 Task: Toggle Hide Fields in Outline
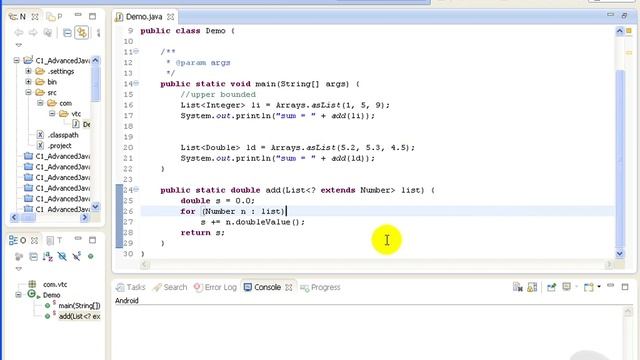point(62,256)
